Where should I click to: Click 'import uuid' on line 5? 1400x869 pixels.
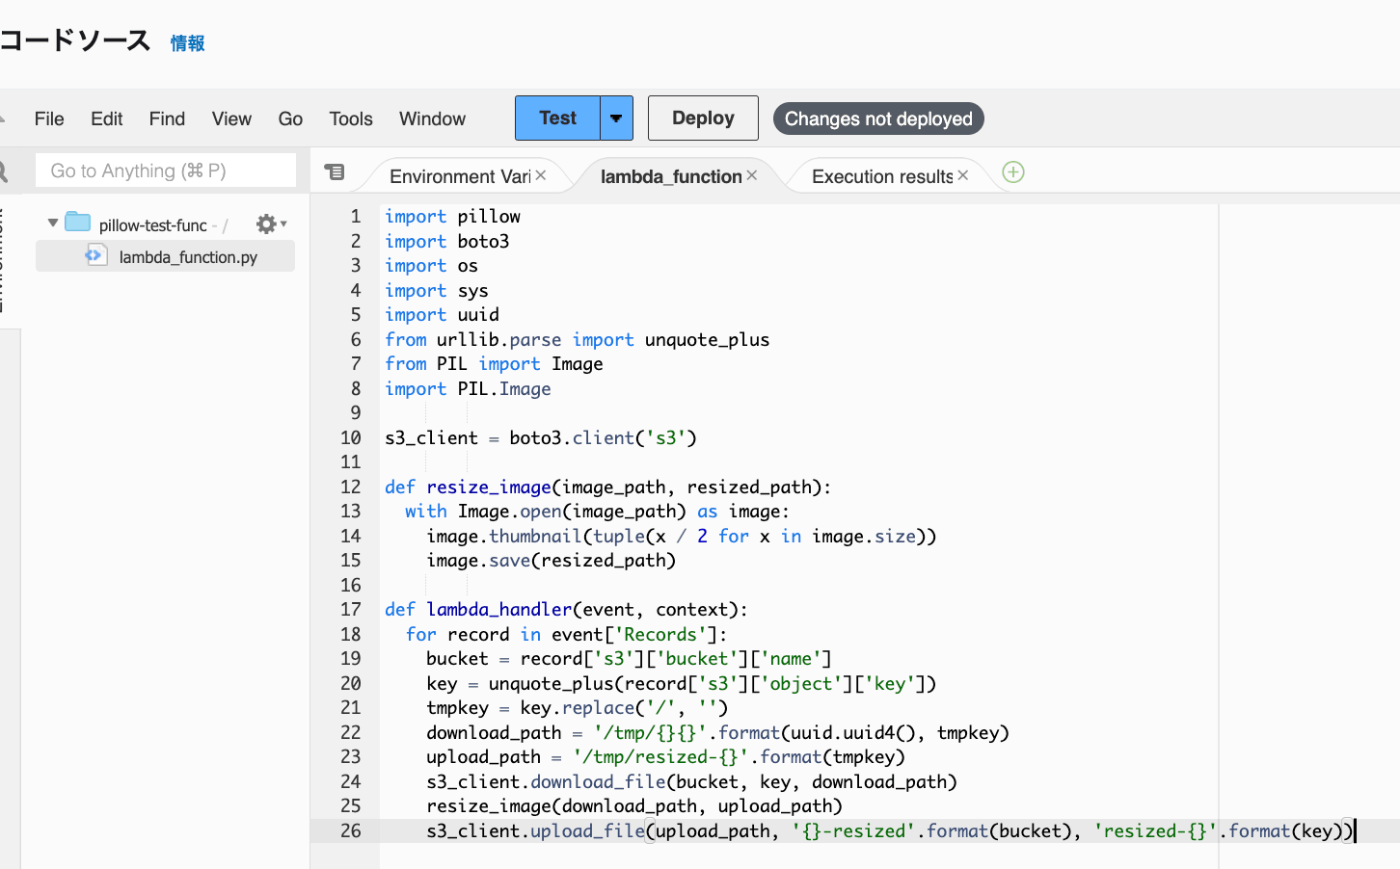(442, 315)
